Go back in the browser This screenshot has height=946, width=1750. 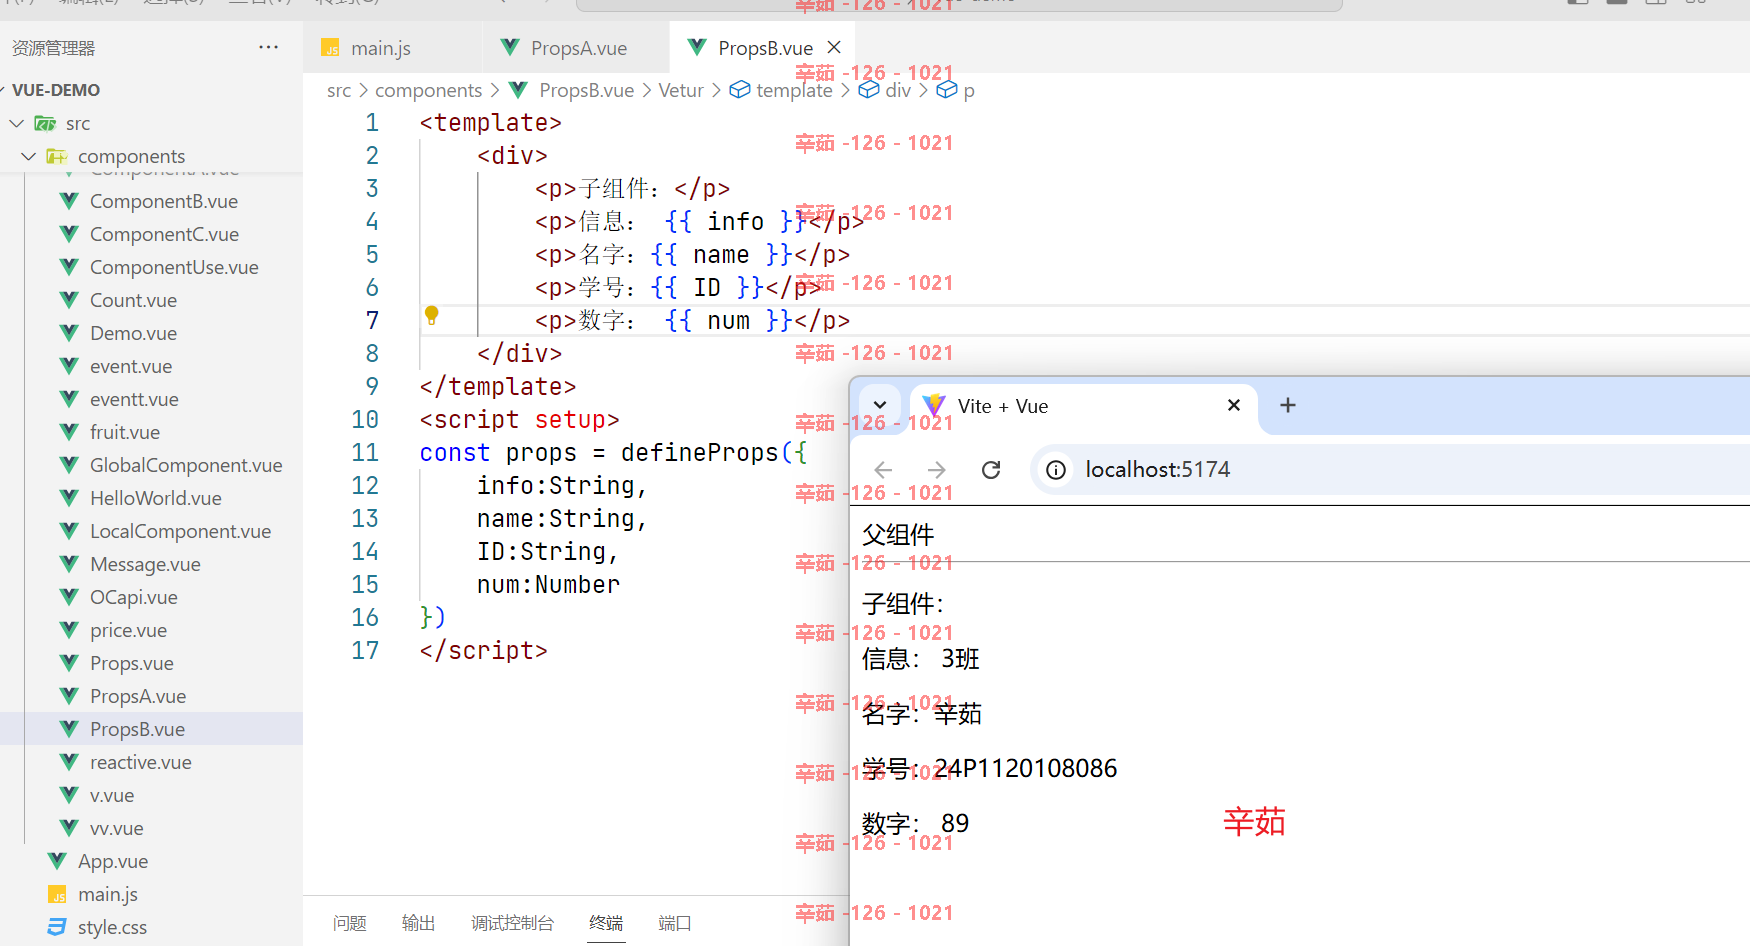point(883,470)
